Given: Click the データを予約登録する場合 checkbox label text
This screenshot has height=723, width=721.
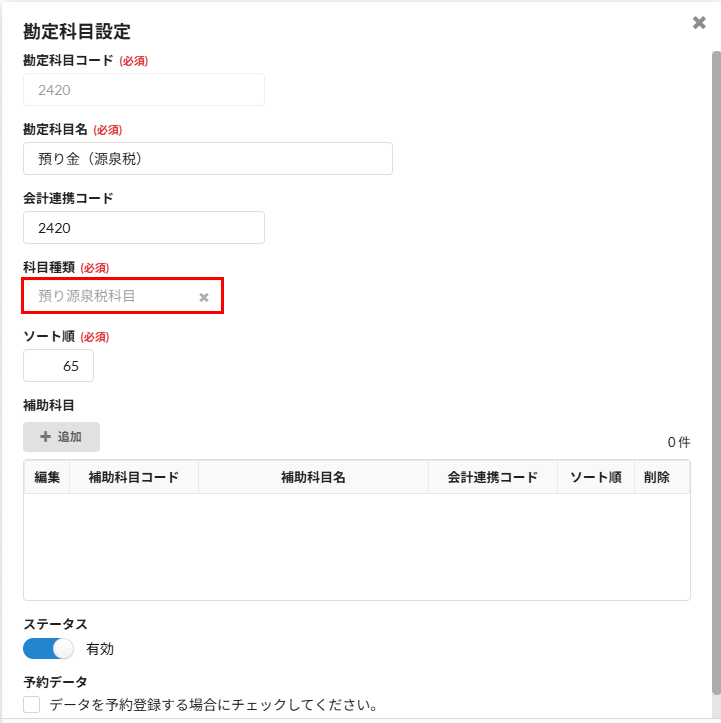Looking at the screenshot, I should coord(213,705).
